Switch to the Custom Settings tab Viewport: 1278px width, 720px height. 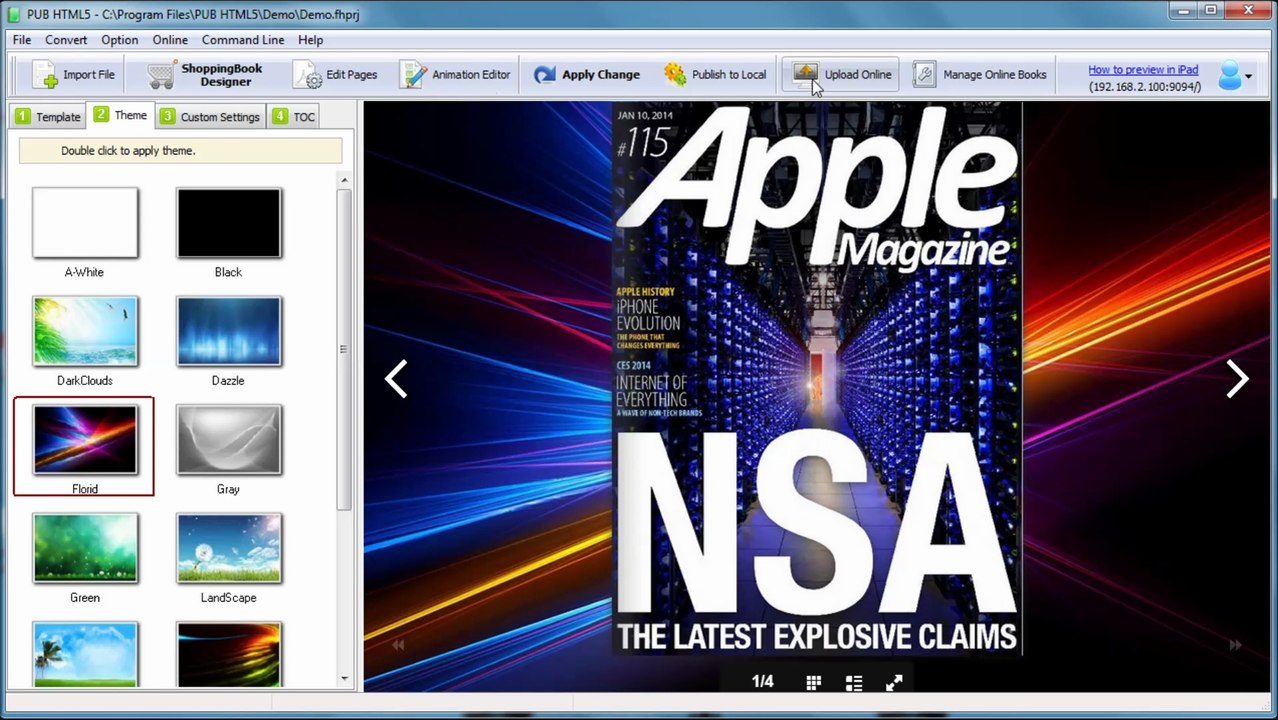coord(210,117)
